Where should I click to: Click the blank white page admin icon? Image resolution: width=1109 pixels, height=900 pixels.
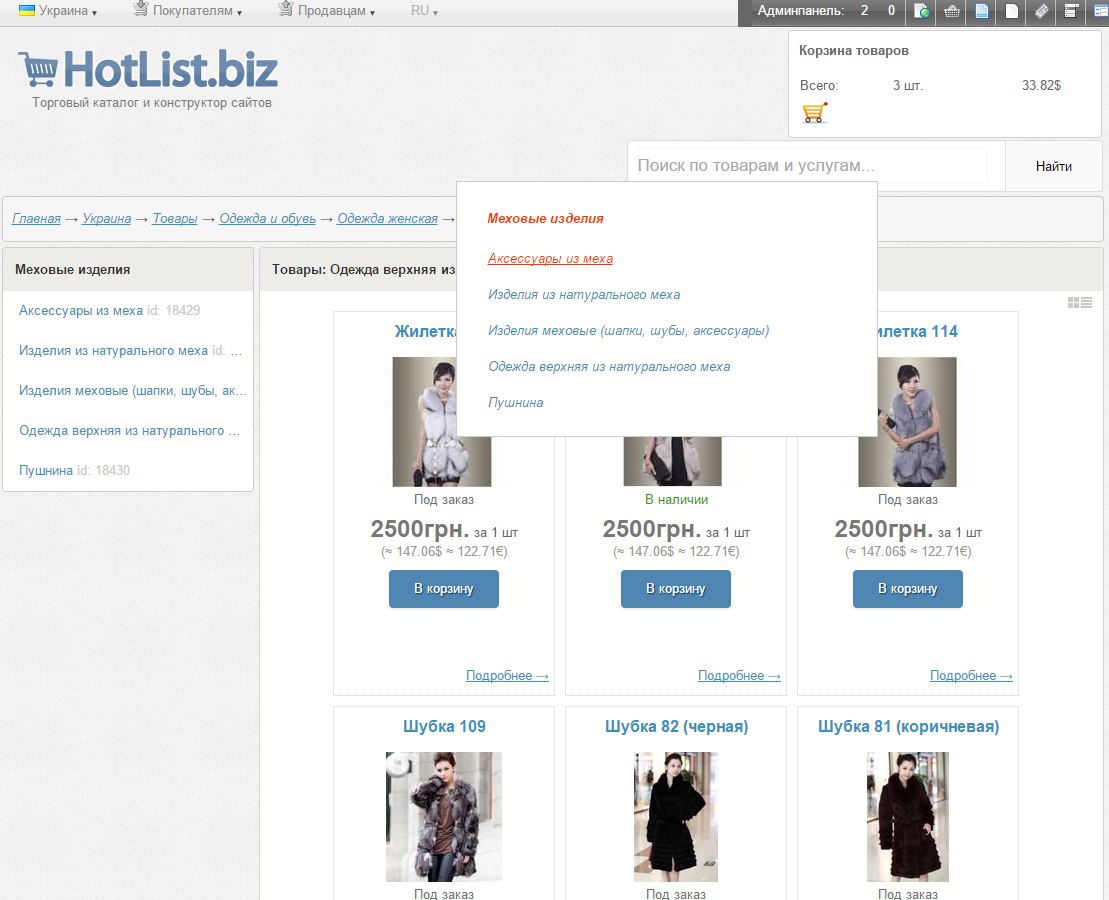(x=1012, y=12)
